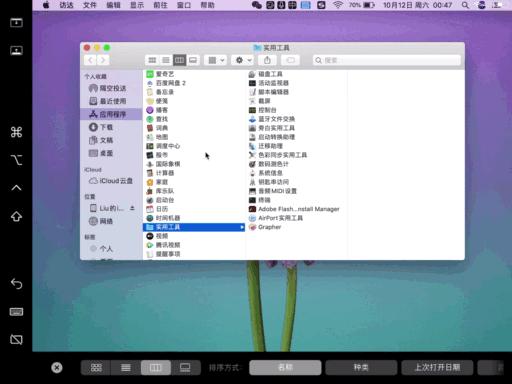512x384 pixels.
Task: Click the Finder search field
Action: coord(387,60)
